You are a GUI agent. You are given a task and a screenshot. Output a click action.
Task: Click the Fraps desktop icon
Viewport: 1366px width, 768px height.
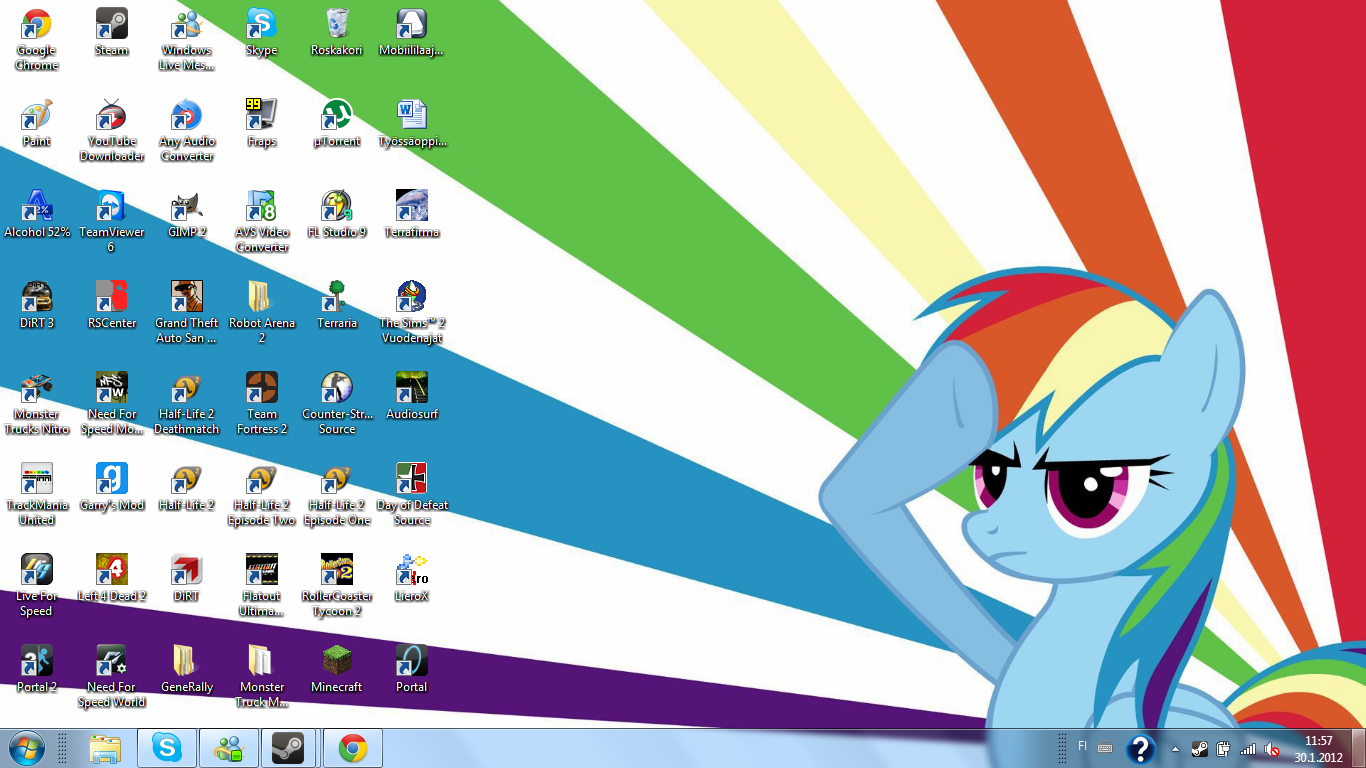(x=262, y=124)
